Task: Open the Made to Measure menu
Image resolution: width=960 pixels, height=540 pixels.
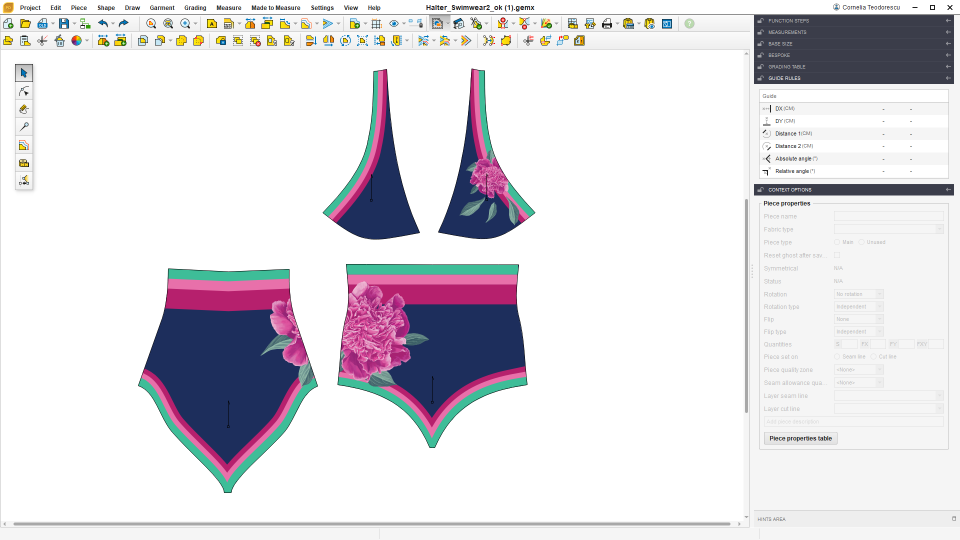Action: pos(274,7)
